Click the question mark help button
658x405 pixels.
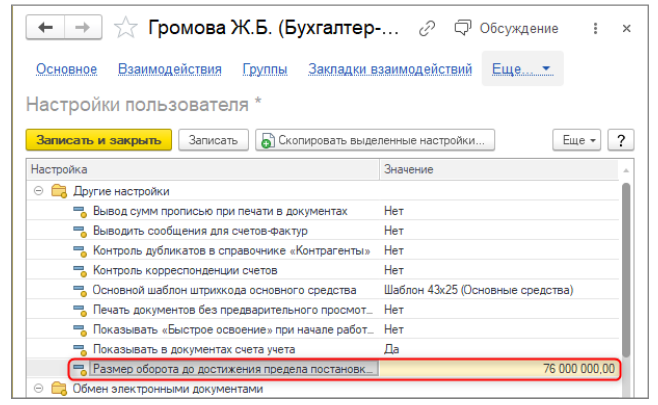[621, 140]
